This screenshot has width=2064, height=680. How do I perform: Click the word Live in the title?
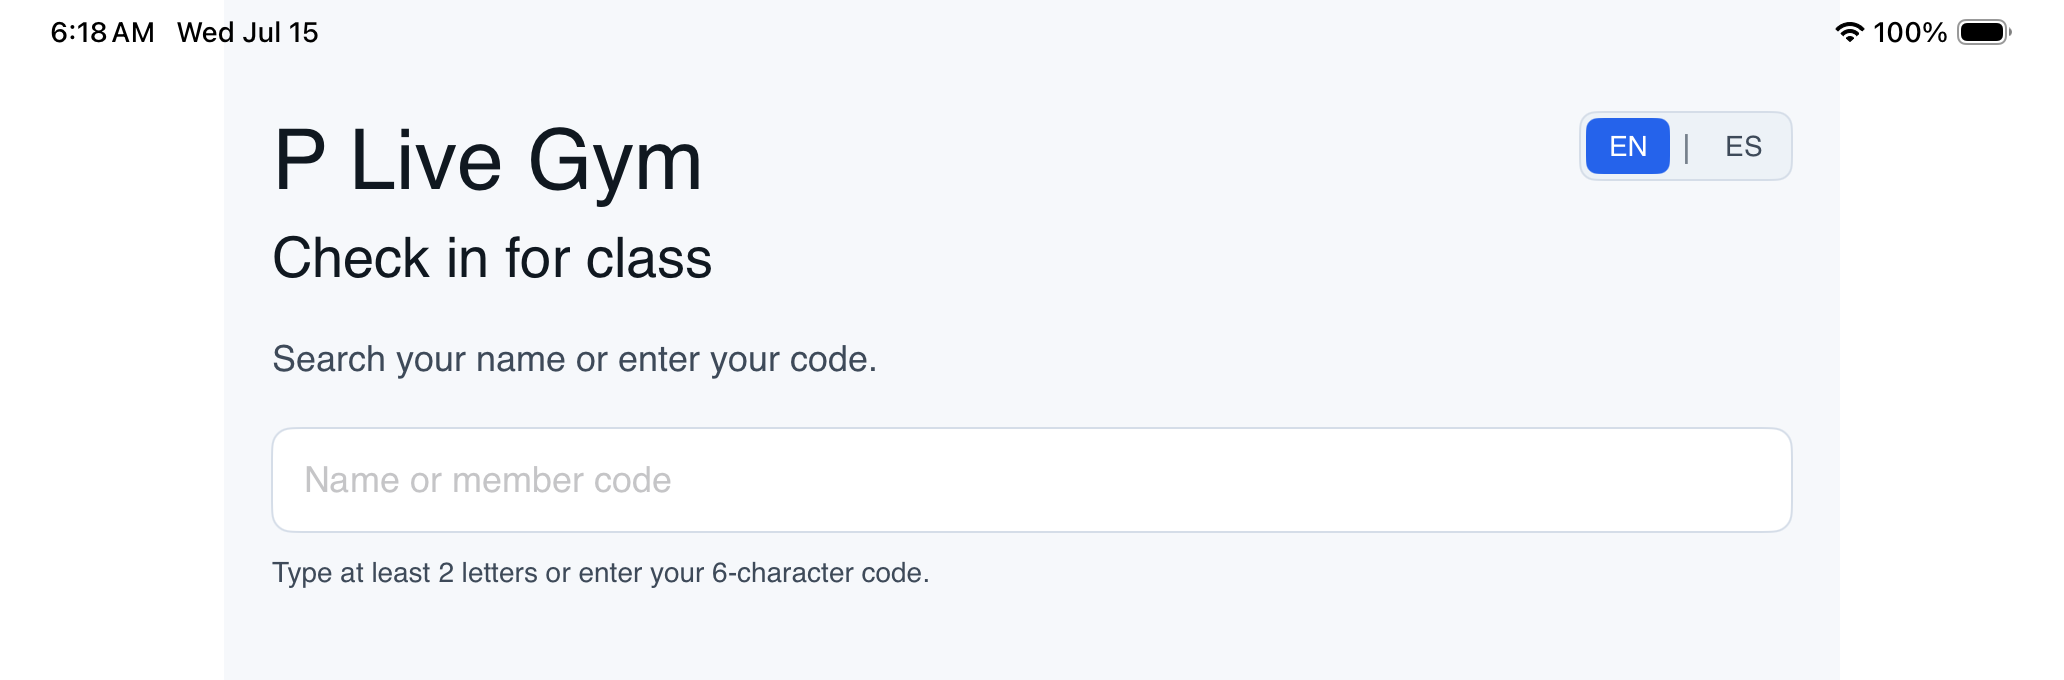coord(426,161)
